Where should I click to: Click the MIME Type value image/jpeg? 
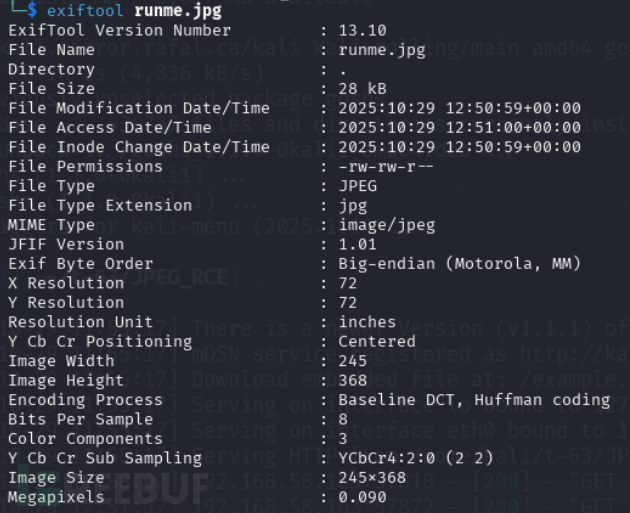(386, 225)
